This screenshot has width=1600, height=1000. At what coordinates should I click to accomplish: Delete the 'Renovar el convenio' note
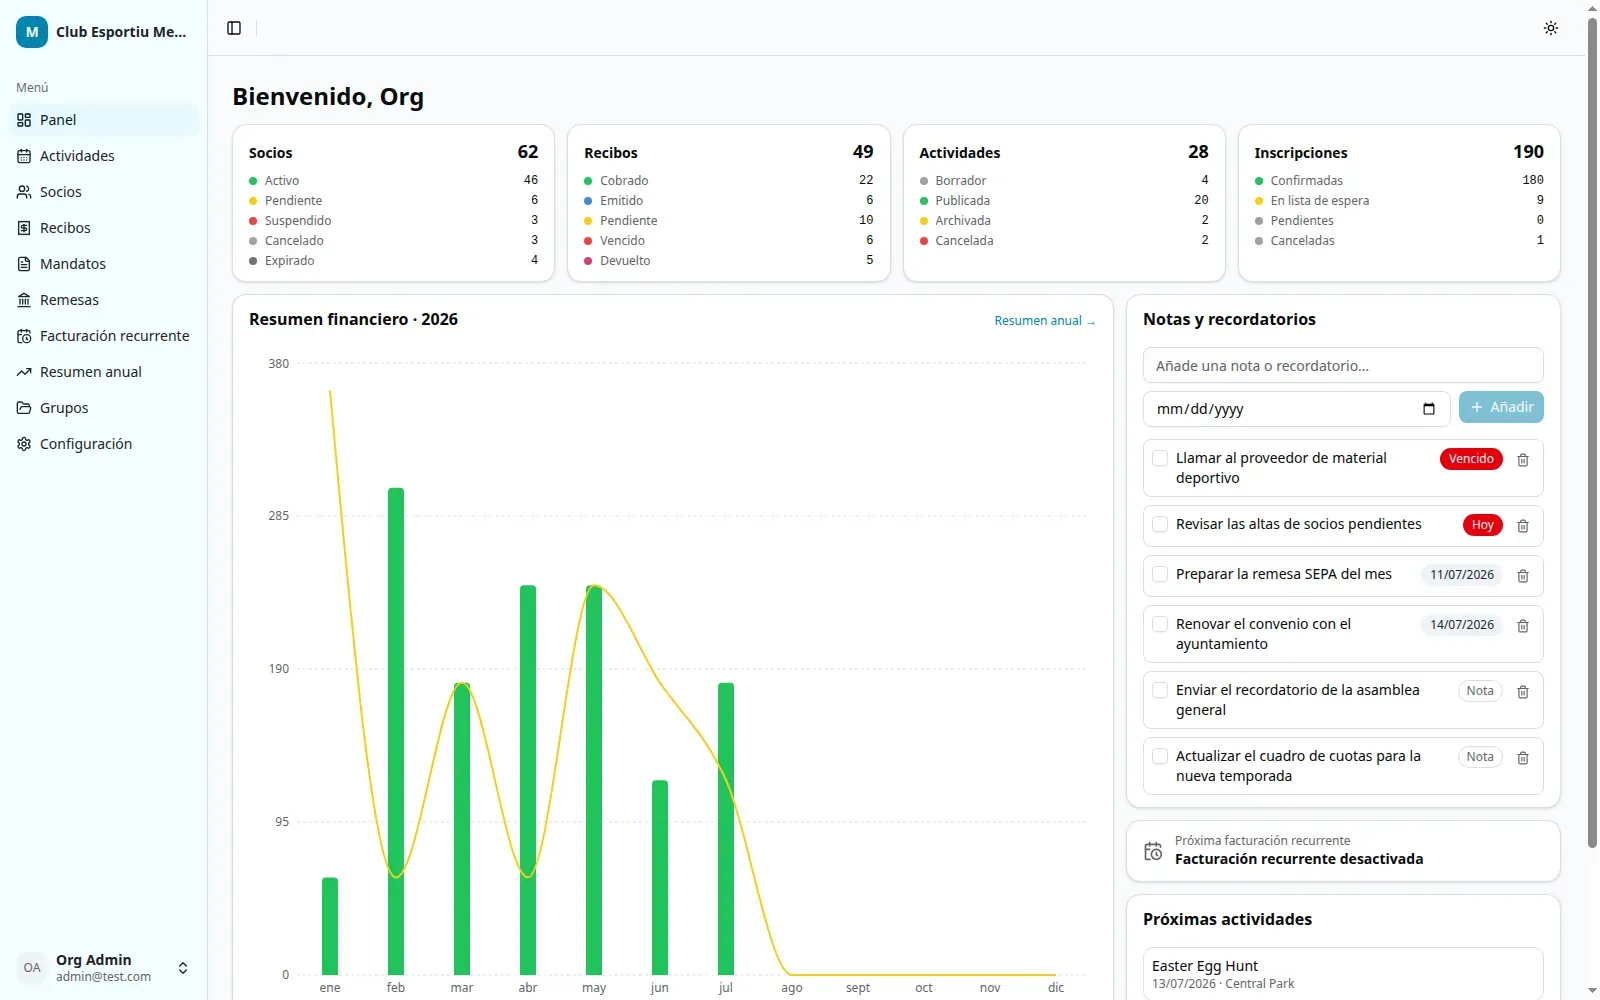pyautogui.click(x=1523, y=626)
